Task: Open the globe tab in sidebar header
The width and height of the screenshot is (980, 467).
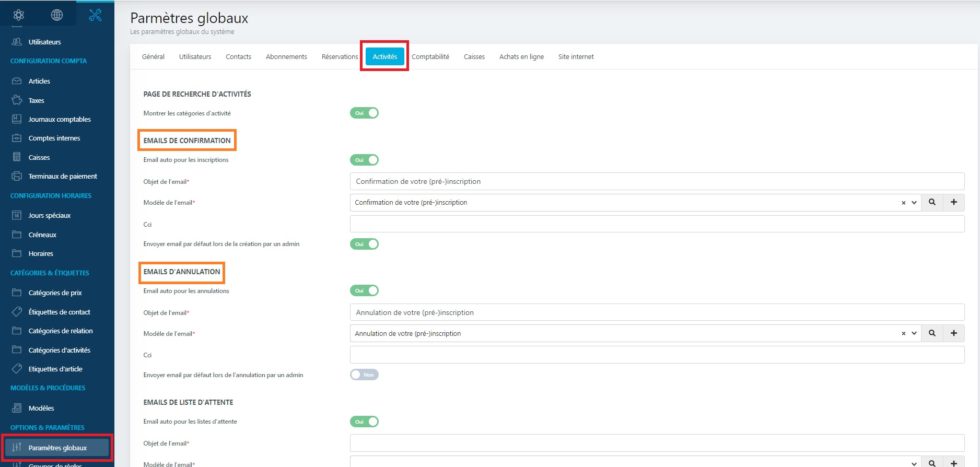Action: click(57, 15)
